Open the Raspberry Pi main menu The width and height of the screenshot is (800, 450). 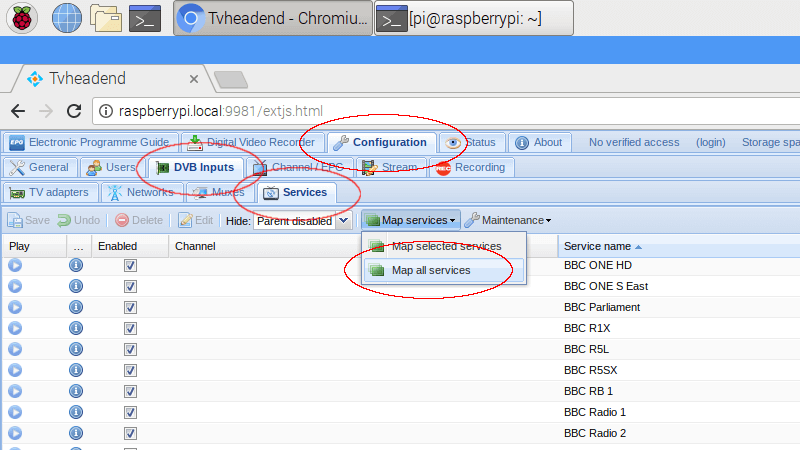[x=22, y=18]
